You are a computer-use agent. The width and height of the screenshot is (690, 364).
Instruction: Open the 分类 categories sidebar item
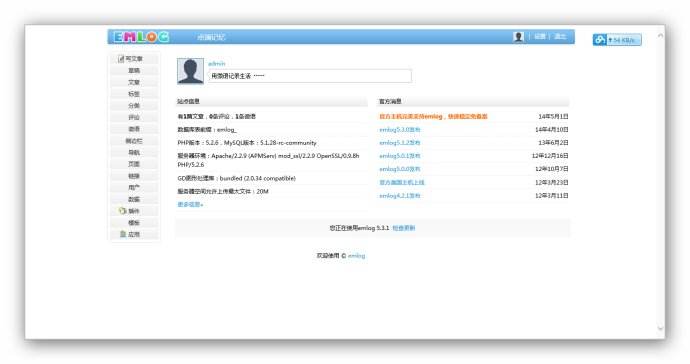[134, 106]
